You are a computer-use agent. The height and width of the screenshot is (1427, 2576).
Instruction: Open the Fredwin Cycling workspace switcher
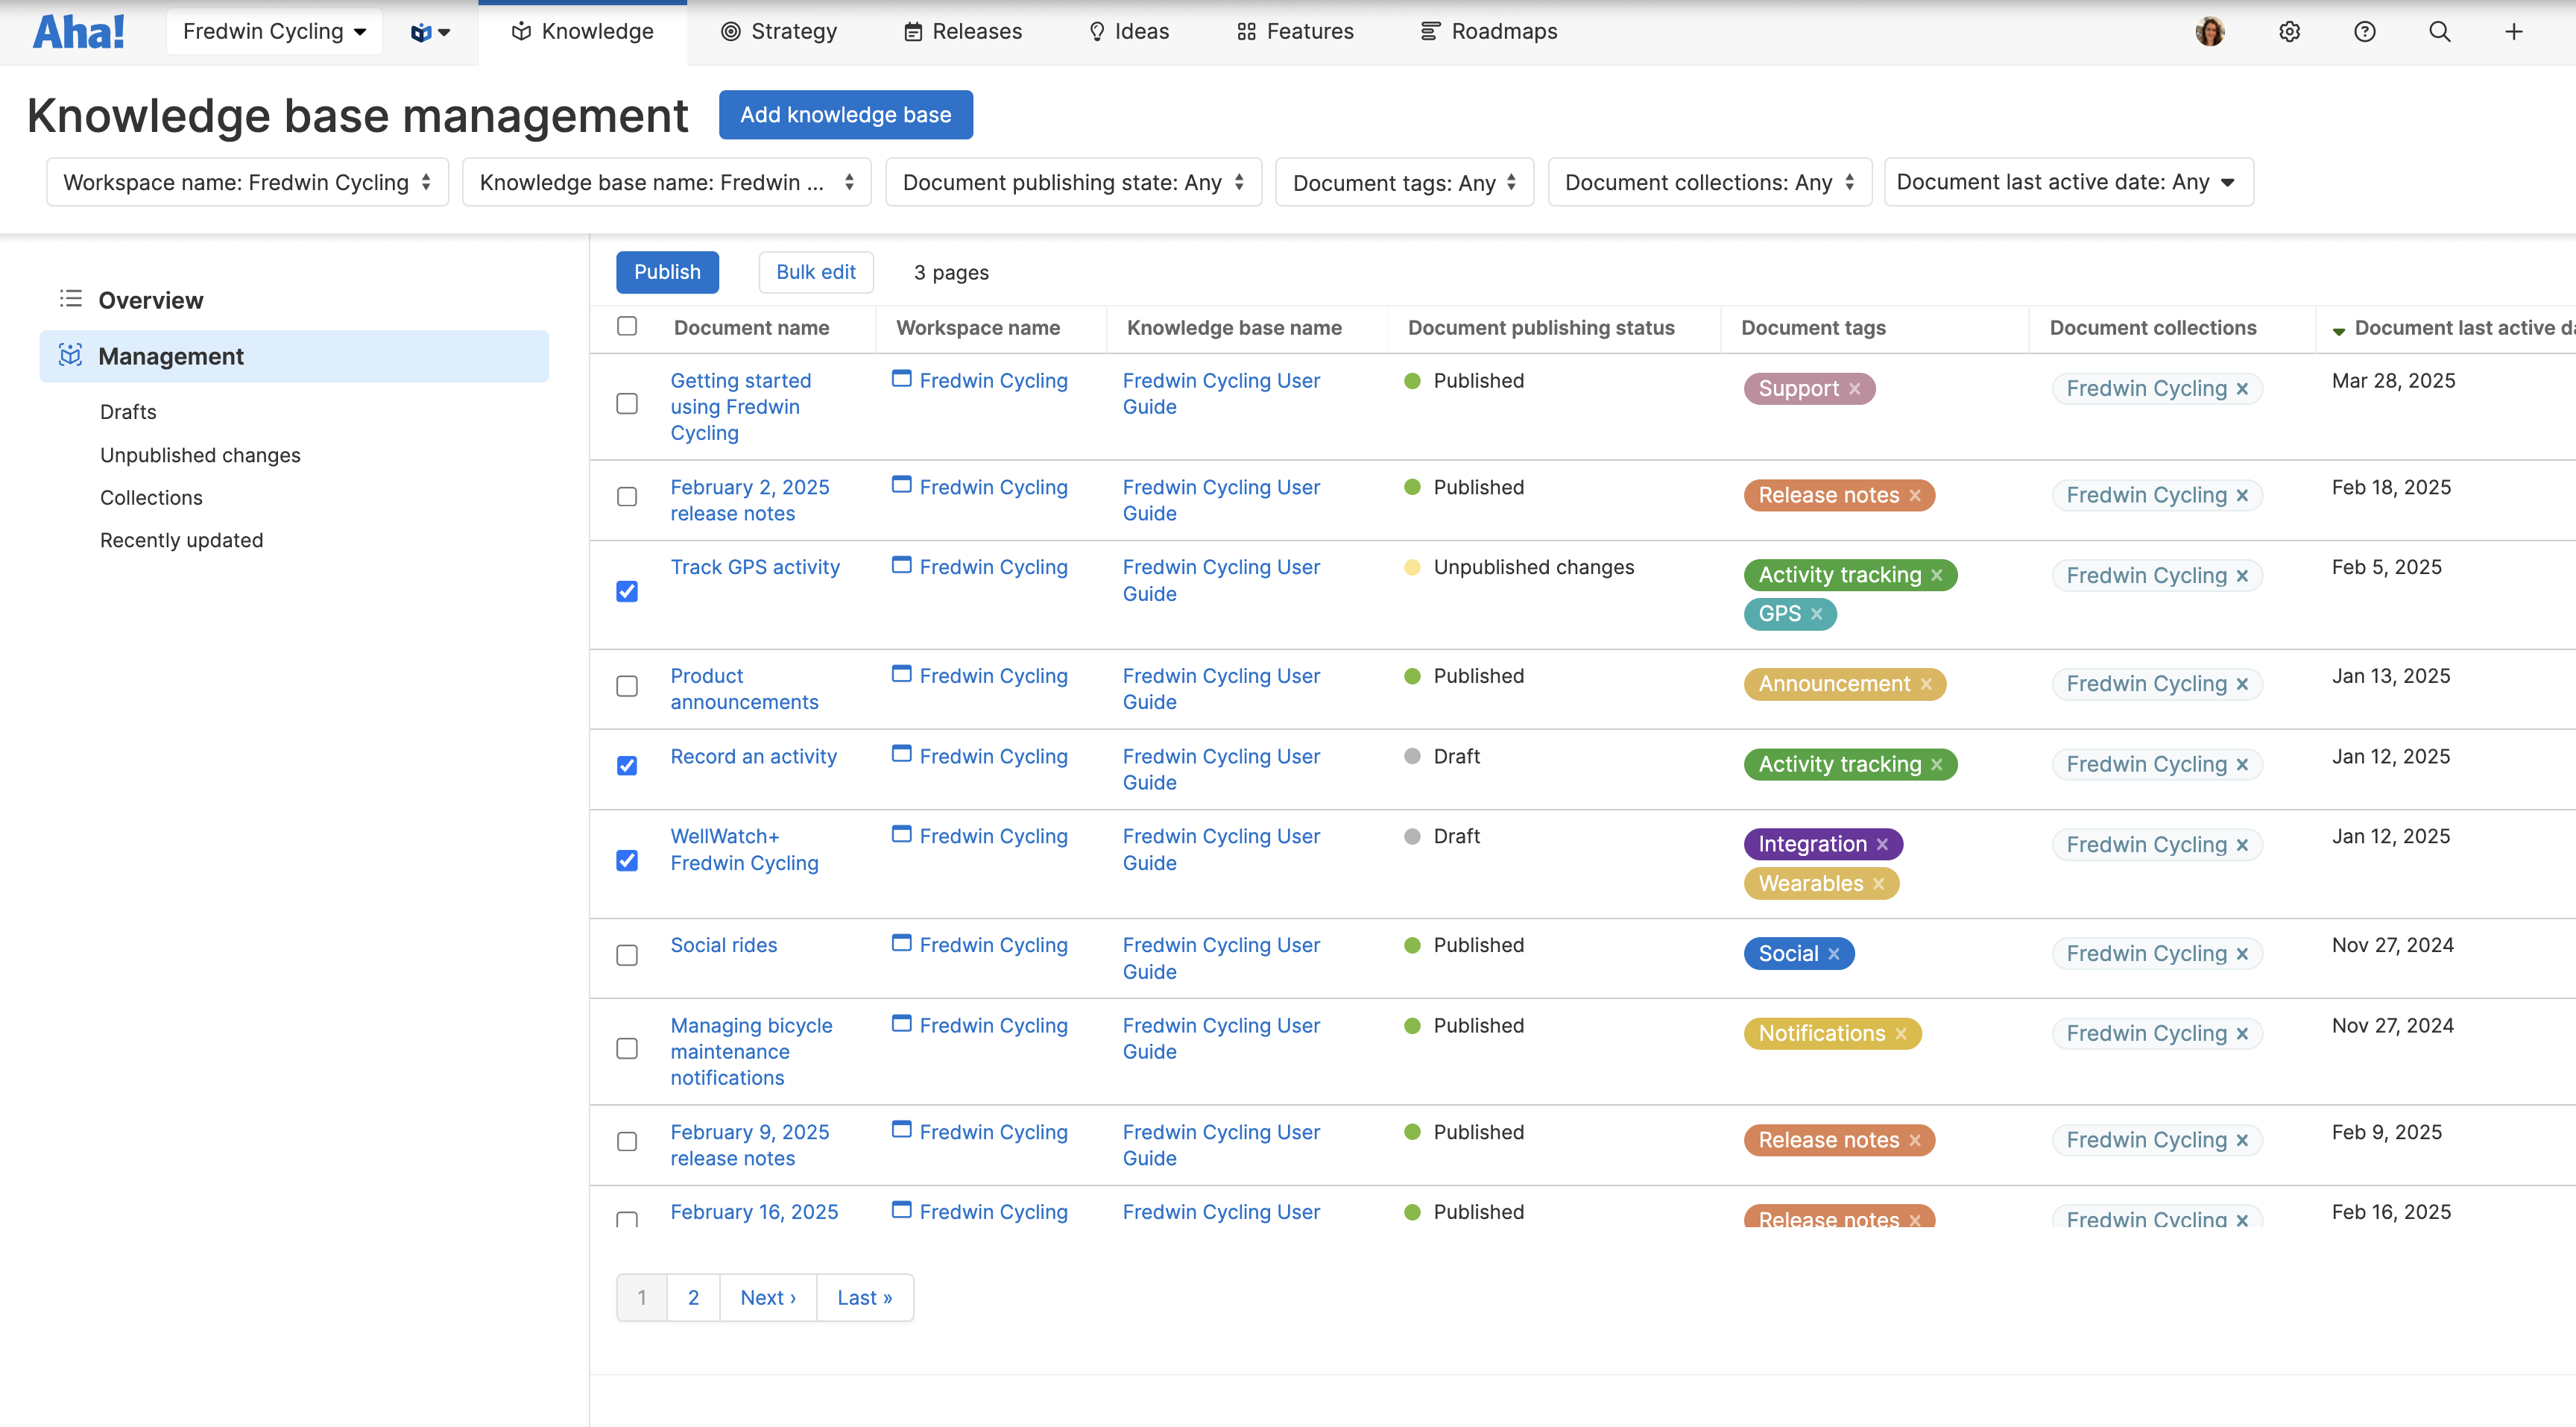coord(274,31)
